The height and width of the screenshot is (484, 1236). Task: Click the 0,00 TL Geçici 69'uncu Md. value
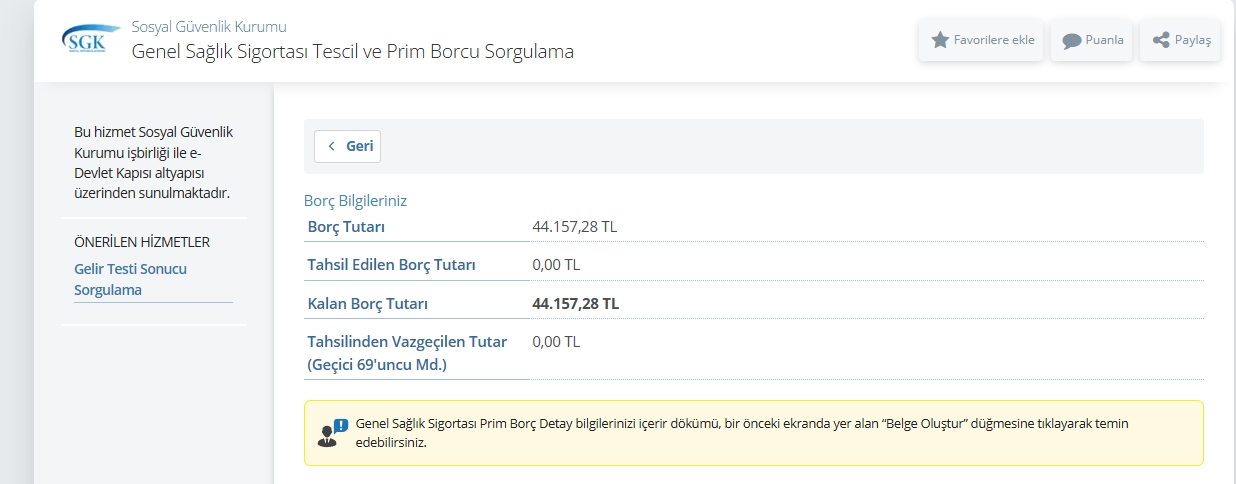point(556,341)
